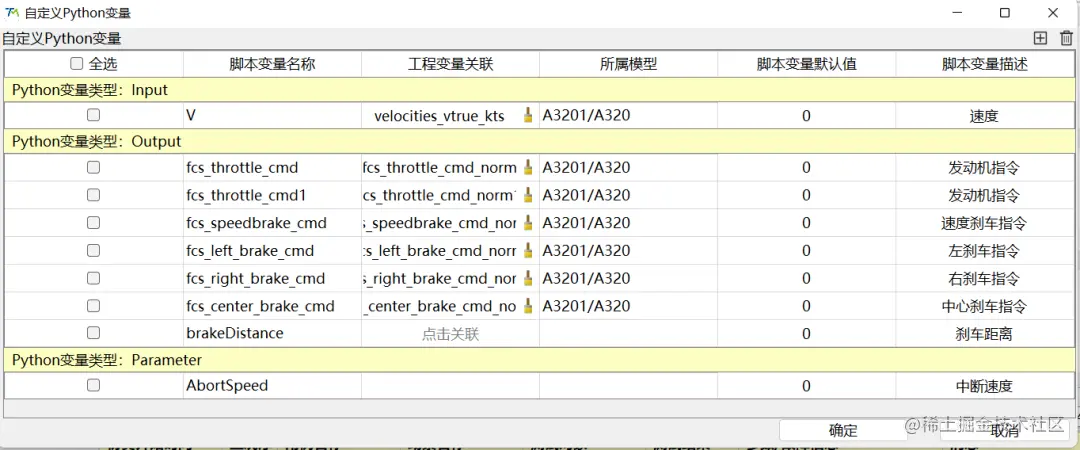The height and width of the screenshot is (450, 1080).
Task: Maximize the 自定义Python变量 window
Action: coord(1005,12)
